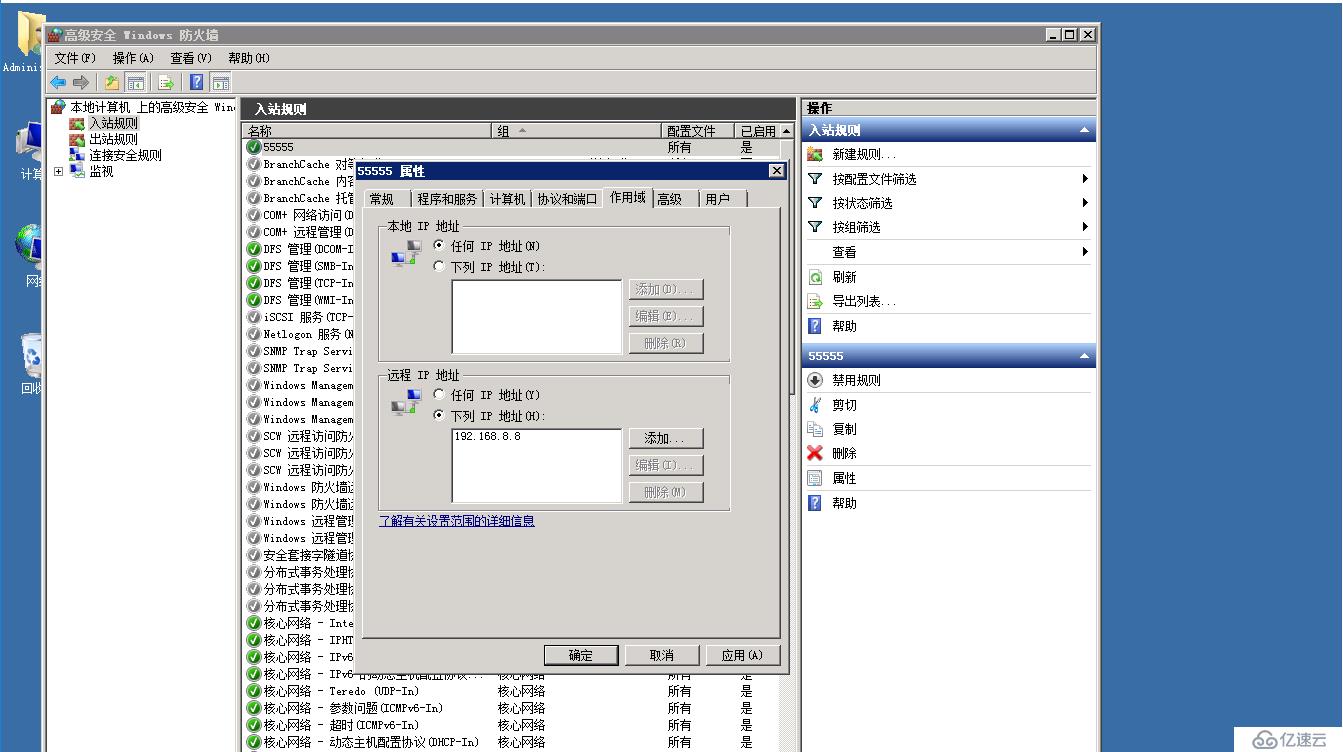Click the 确定 button
Viewport: 1343px width, 752px height.
(581, 655)
